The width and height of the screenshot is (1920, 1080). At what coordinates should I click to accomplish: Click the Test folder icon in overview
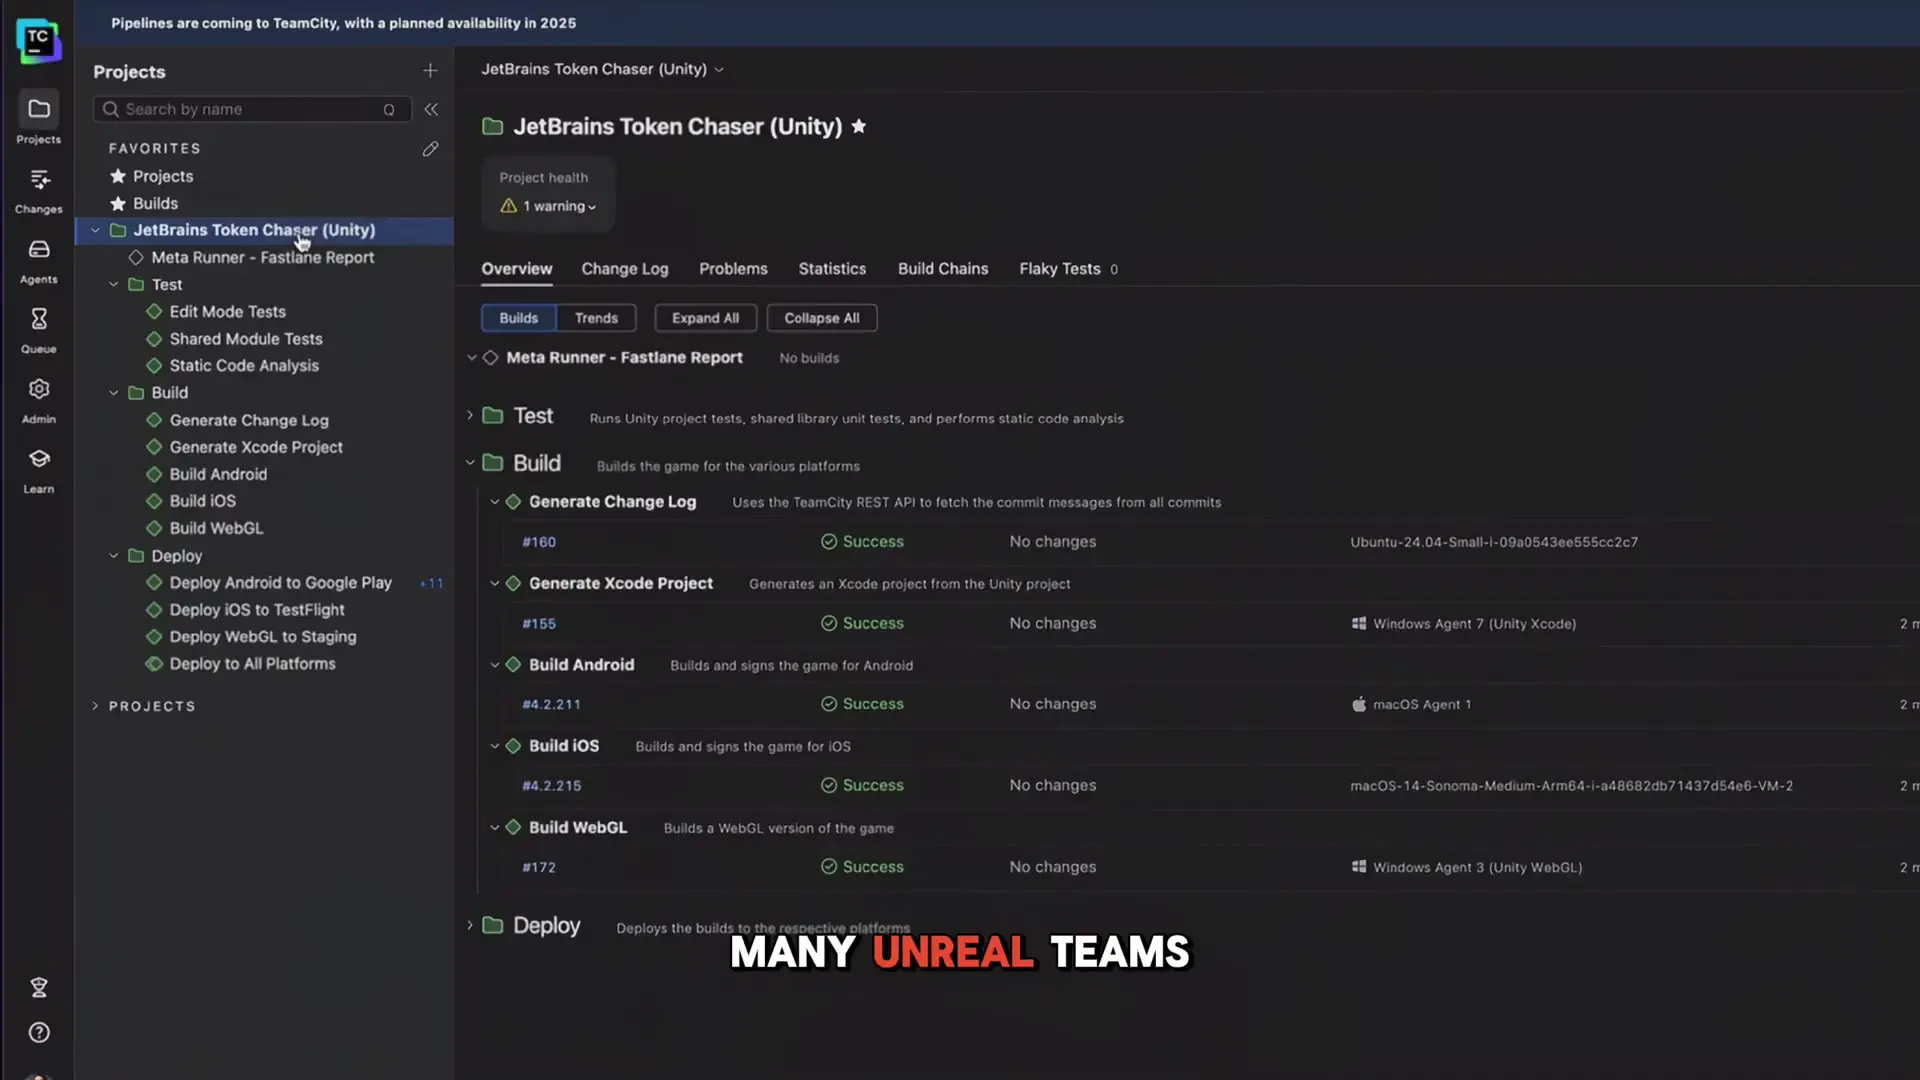[492, 415]
